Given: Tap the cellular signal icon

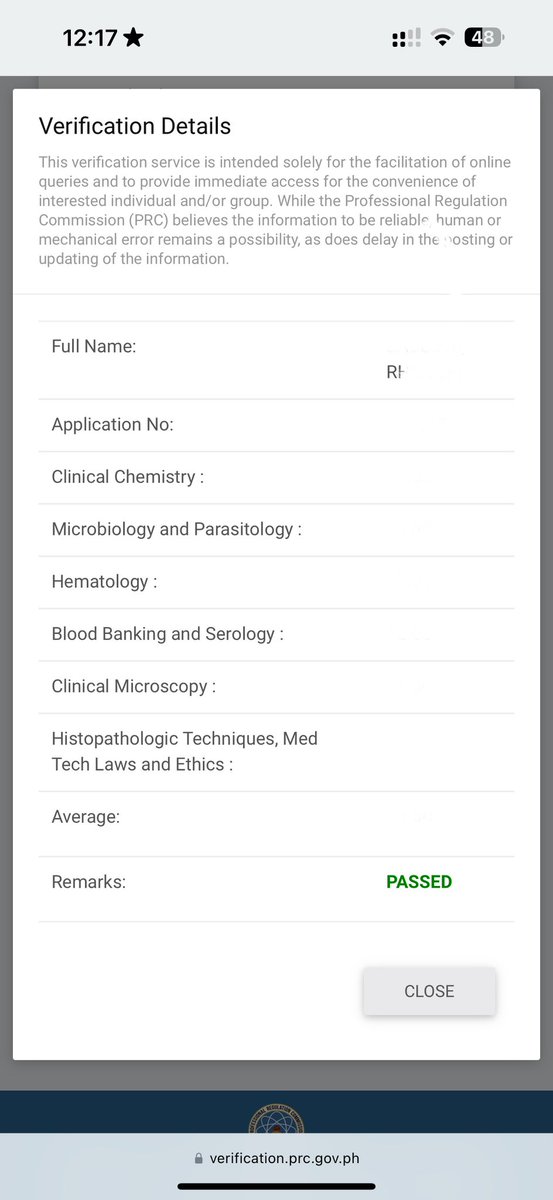Looking at the screenshot, I should coord(406,38).
